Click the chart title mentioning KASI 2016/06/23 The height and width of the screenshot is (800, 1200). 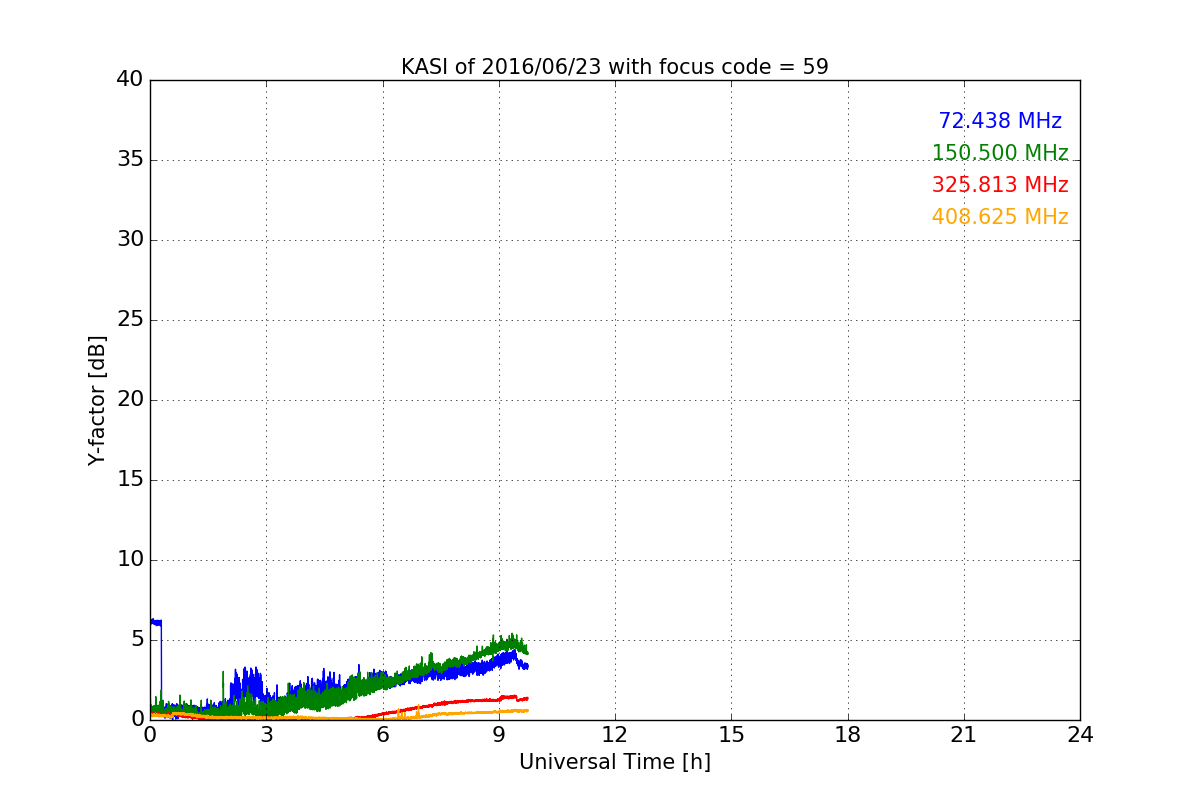pos(615,67)
